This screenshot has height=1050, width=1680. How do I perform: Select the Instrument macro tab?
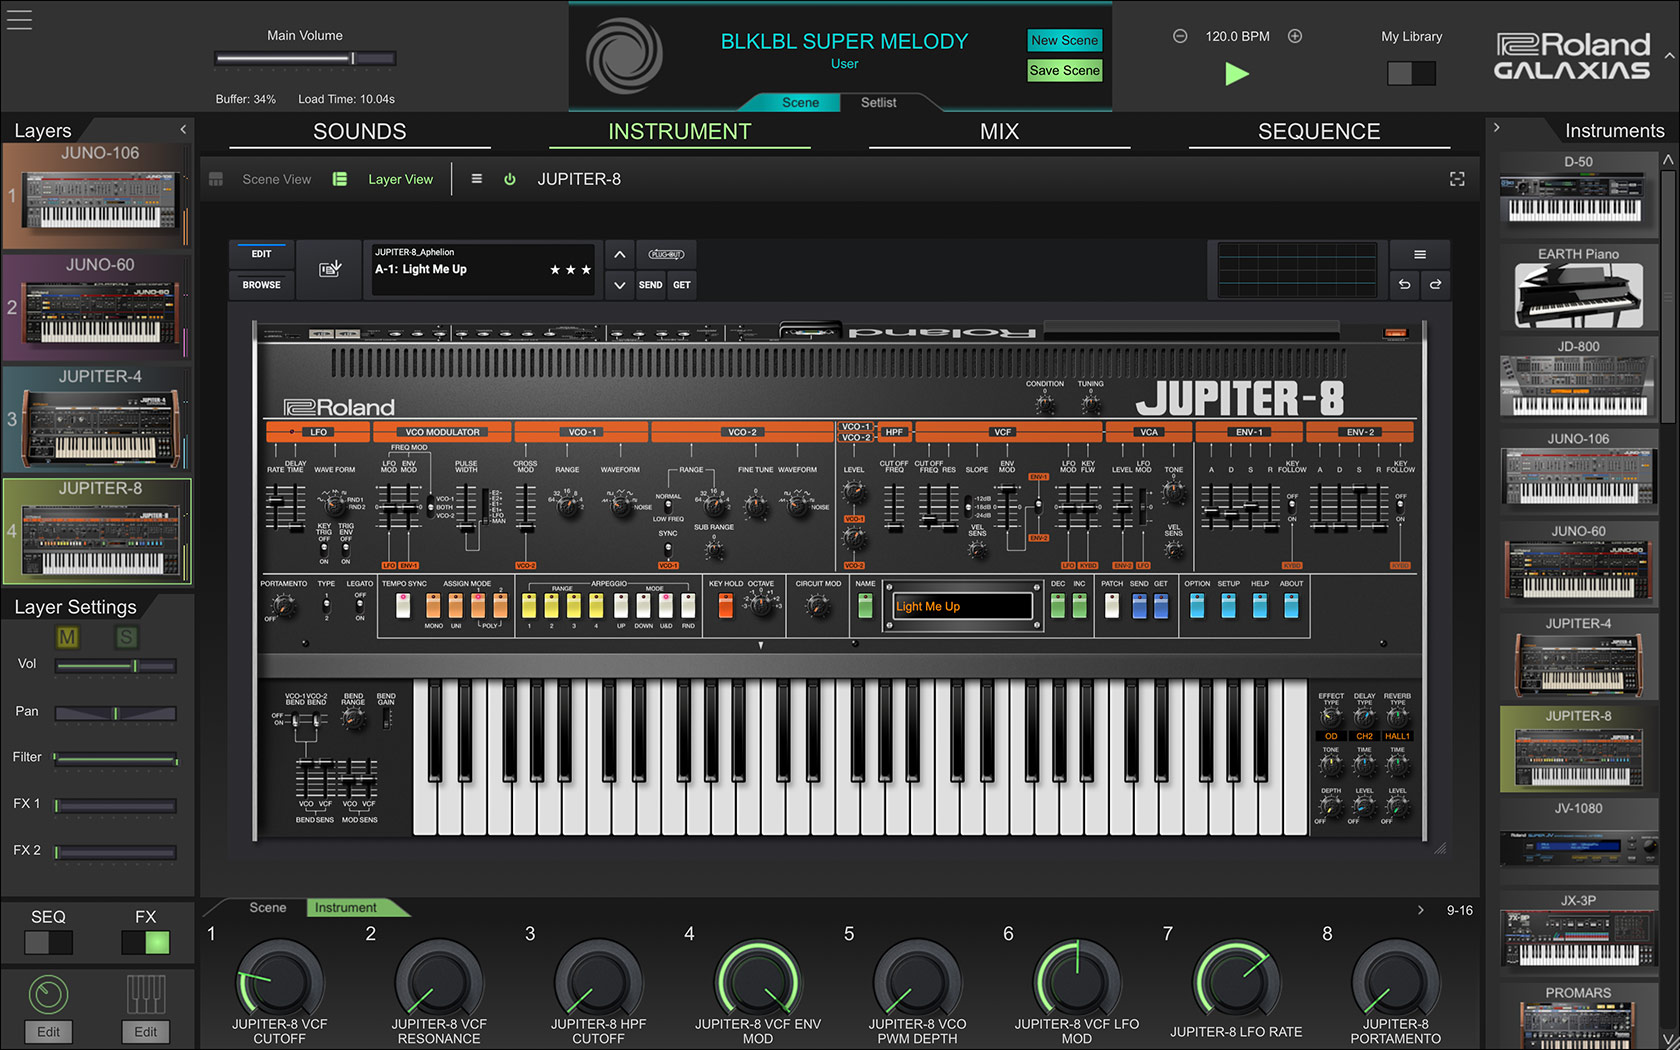click(x=346, y=907)
